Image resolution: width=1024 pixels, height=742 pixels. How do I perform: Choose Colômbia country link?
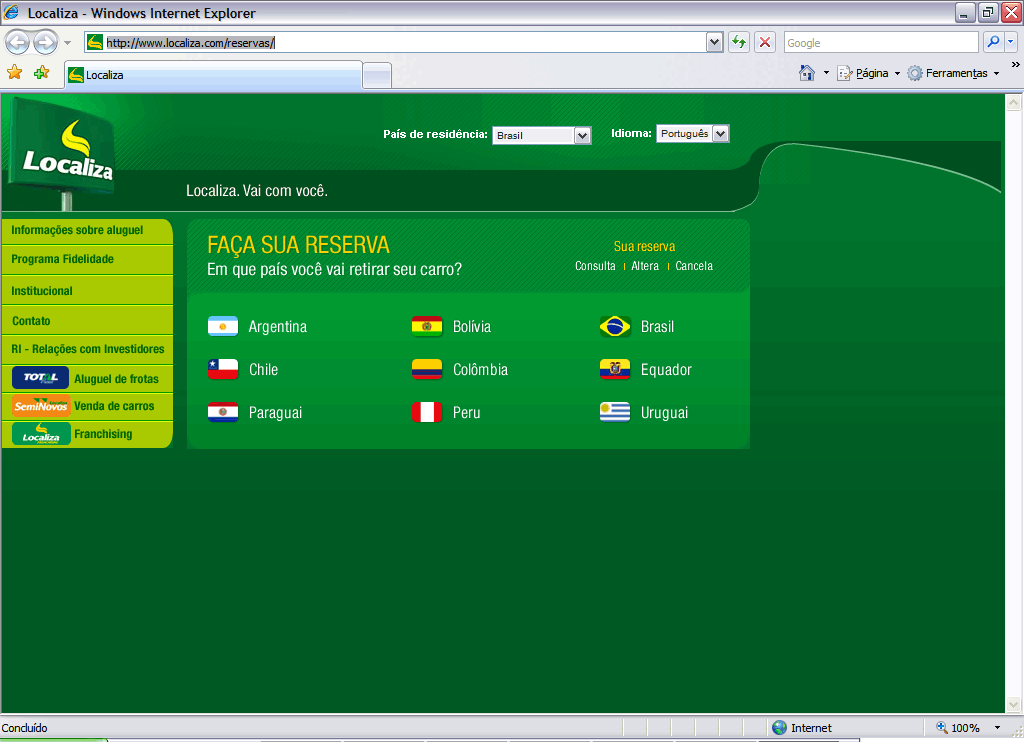tap(480, 370)
